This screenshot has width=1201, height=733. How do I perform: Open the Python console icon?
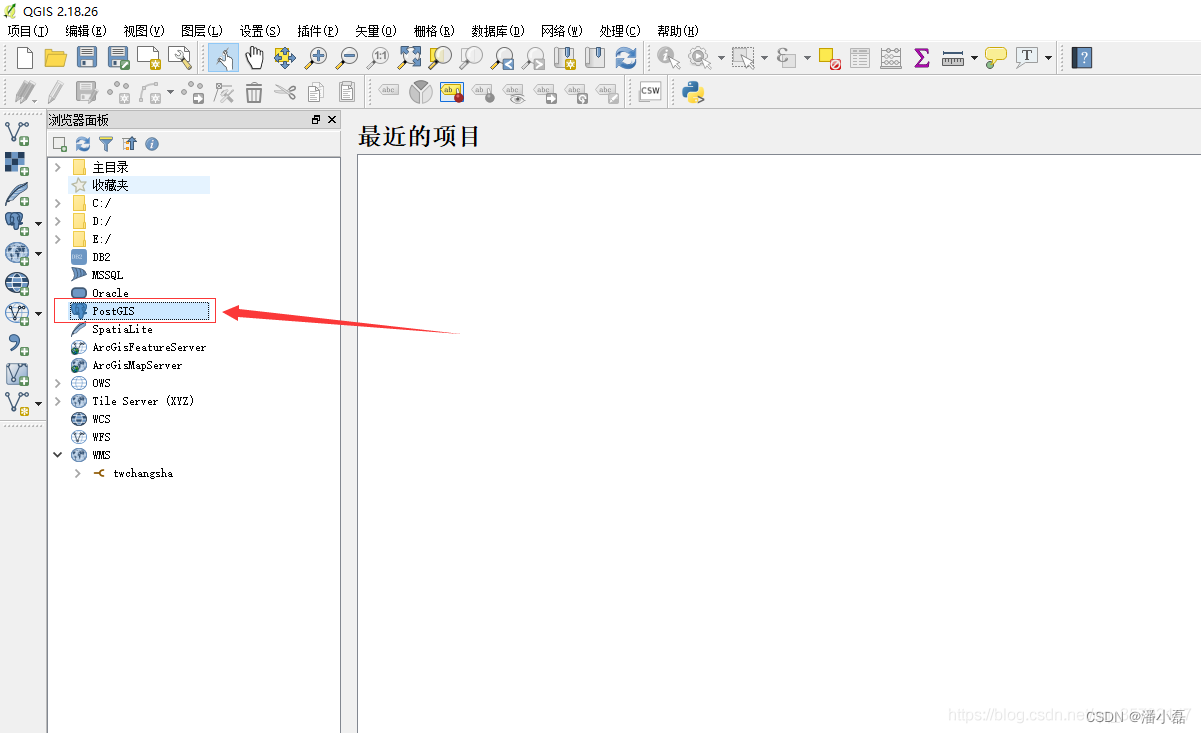[693, 92]
